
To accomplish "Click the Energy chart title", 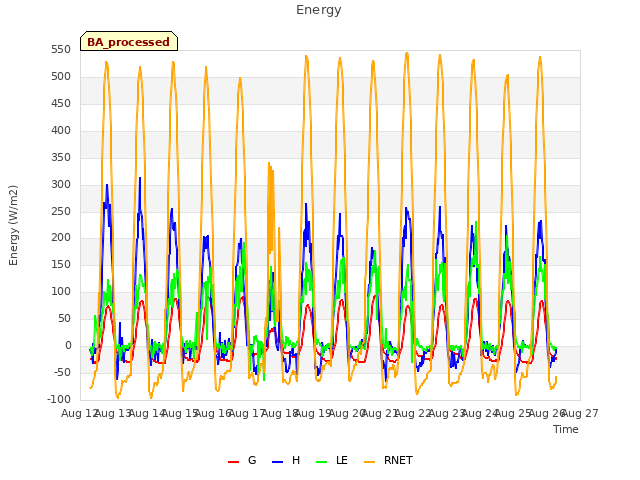I will [318, 10].
